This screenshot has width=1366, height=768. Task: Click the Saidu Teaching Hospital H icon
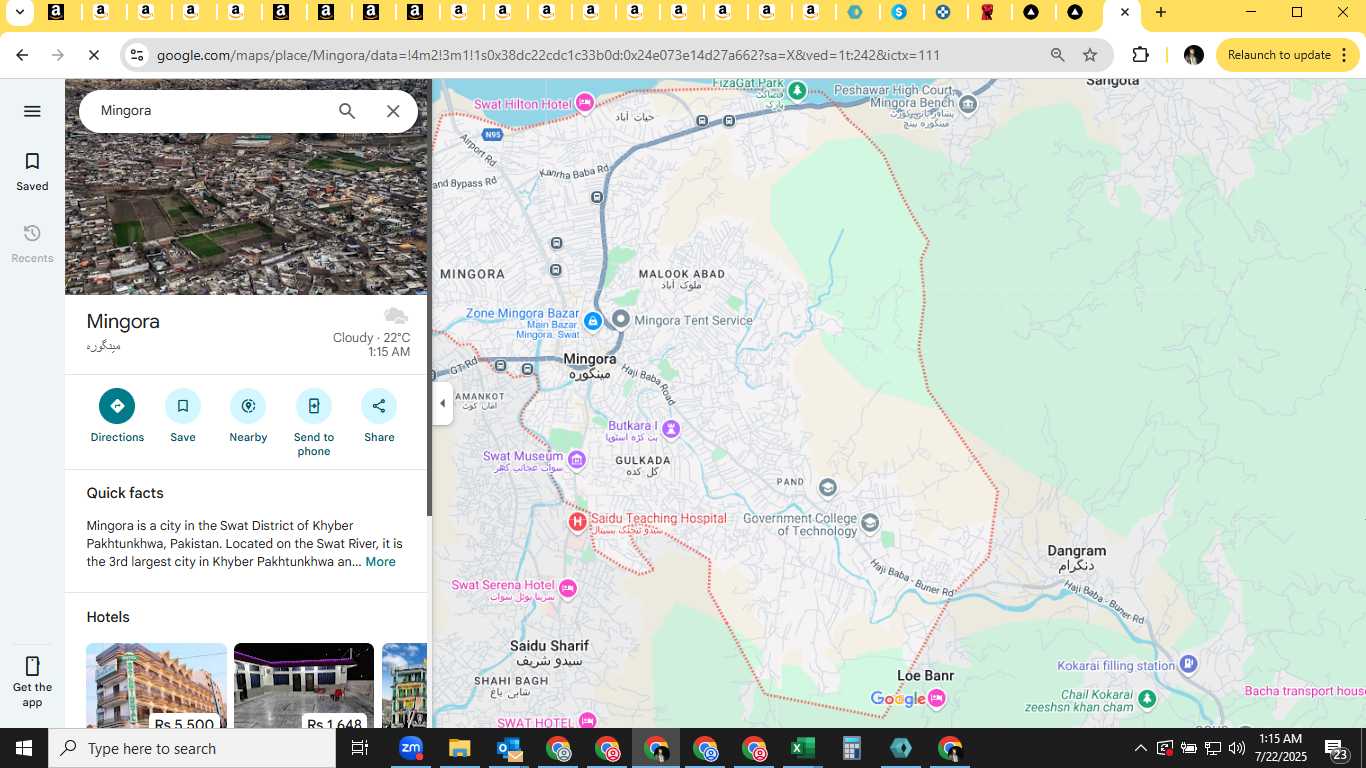coord(577,521)
